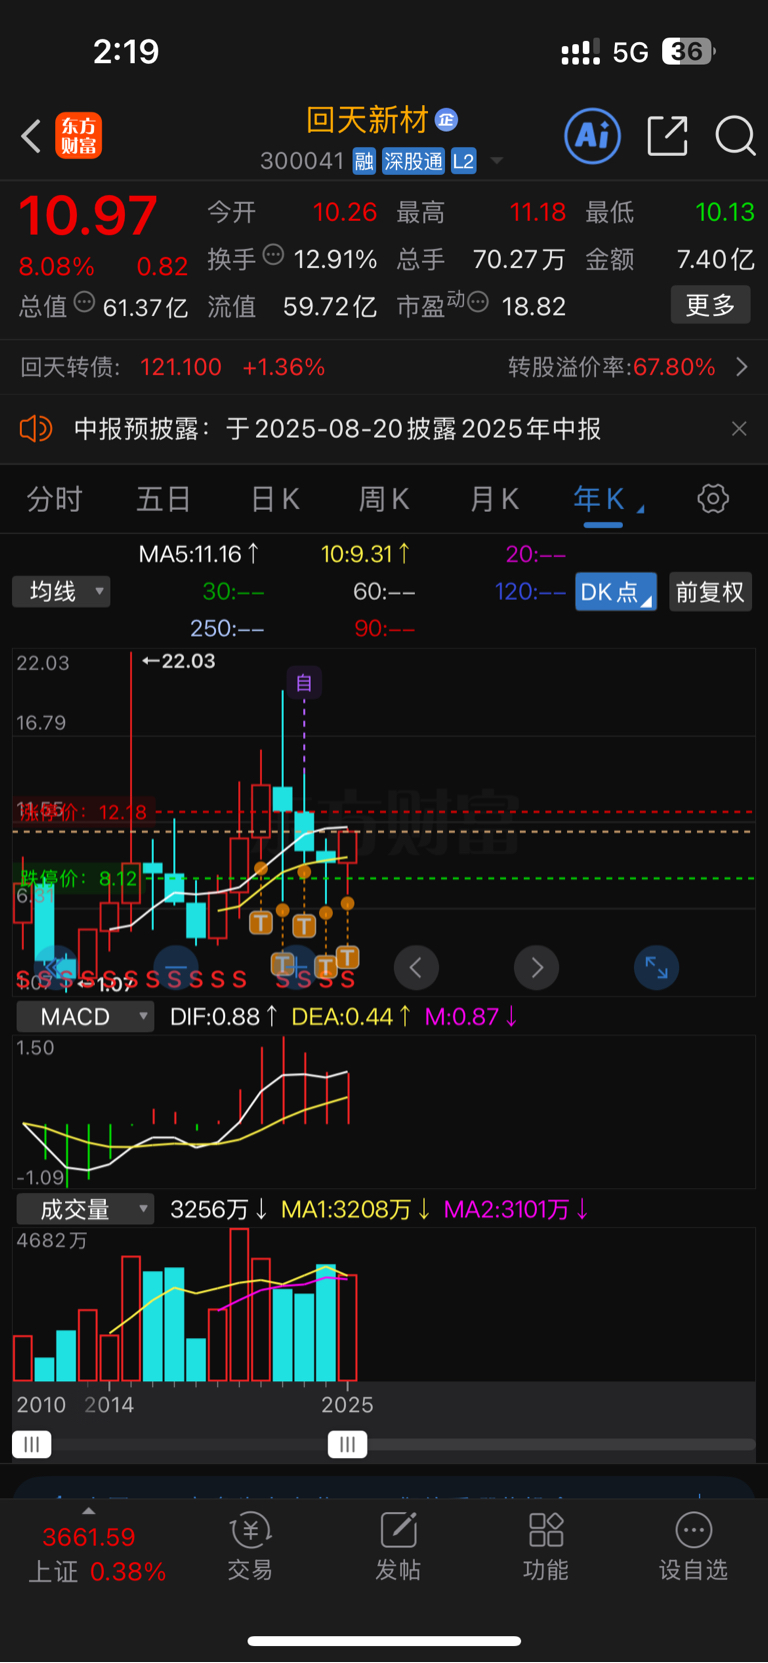Switch to 分时 tab
This screenshot has width=768, height=1663.
click(x=54, y=499)
